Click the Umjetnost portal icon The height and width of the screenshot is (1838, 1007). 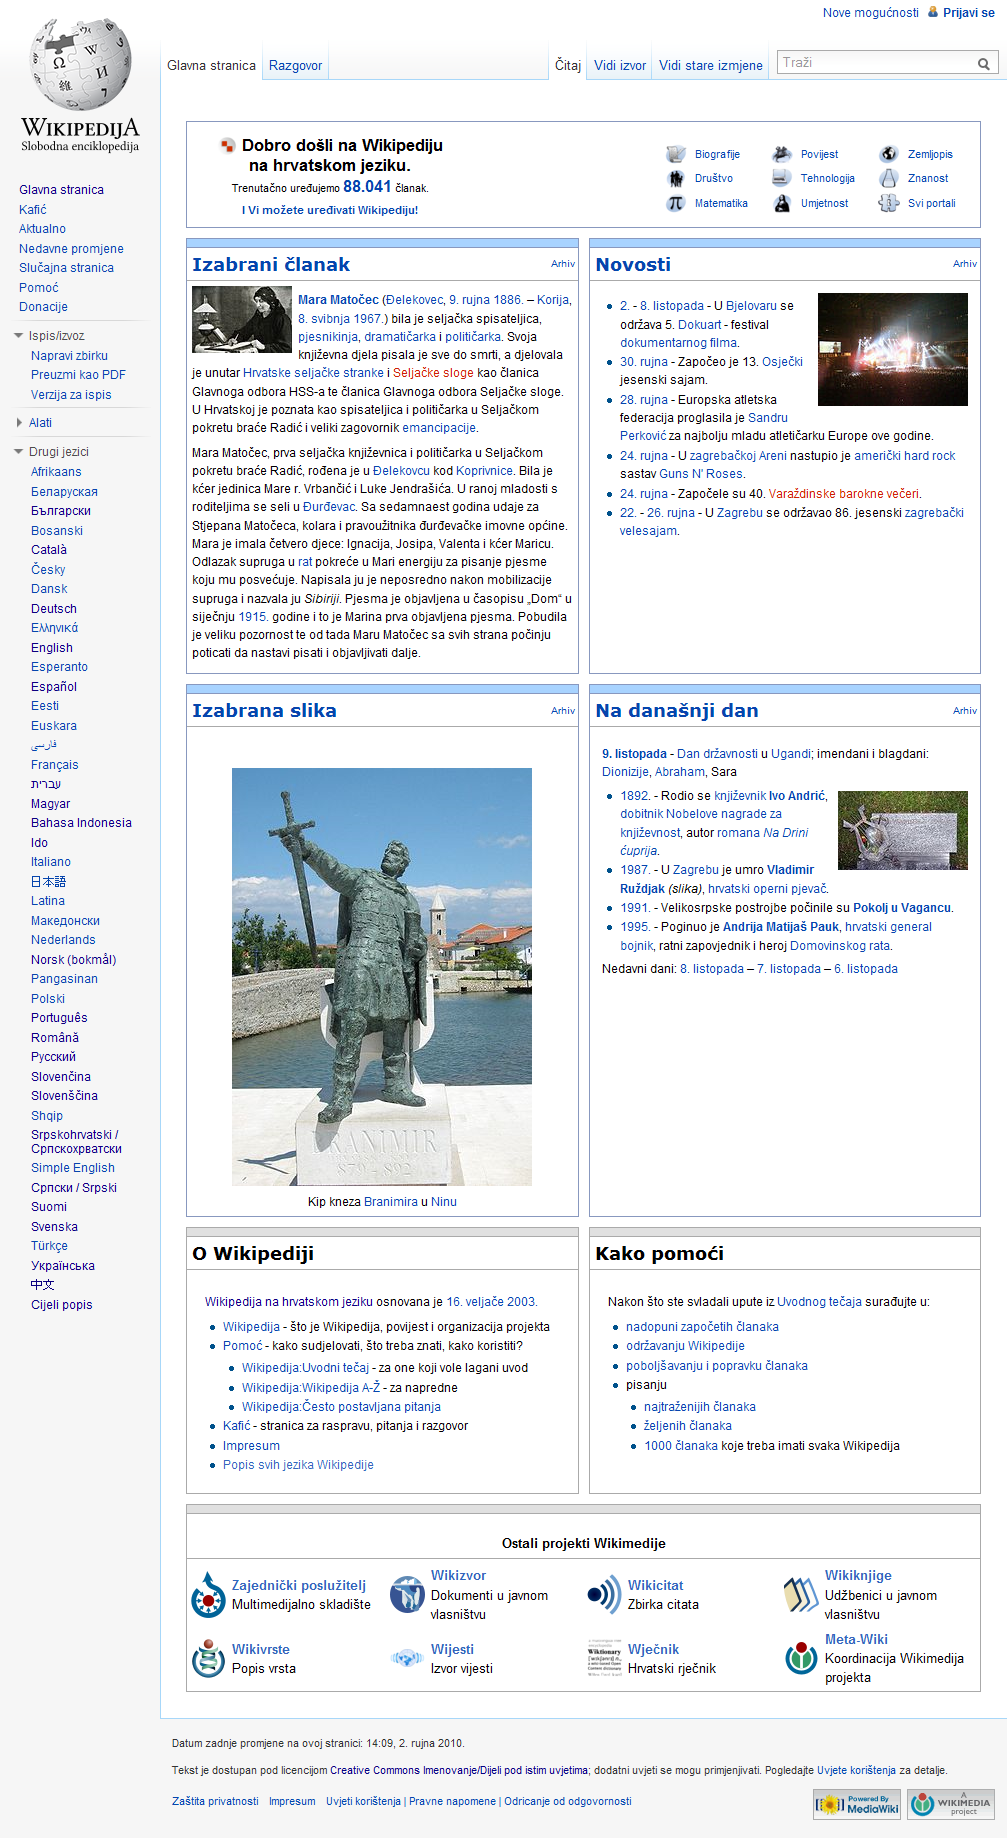click(x=782, y=203)
